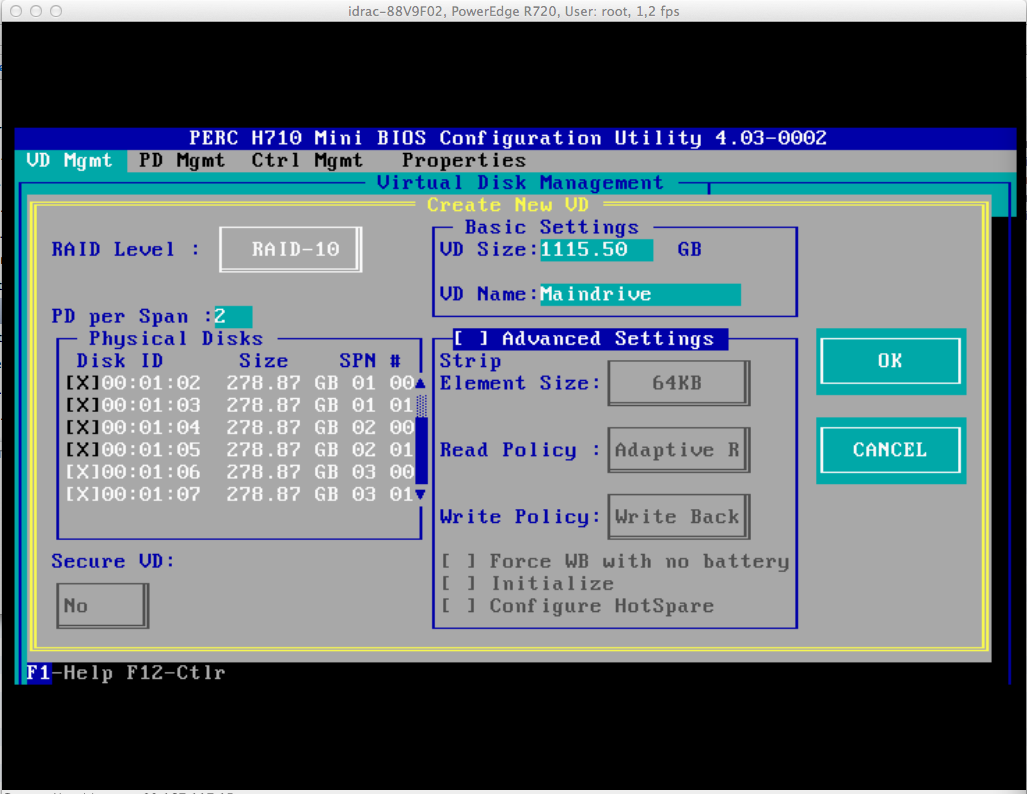Click the PERC H710 Mini BIOS title bar text
Viewport: 1027px width, 794px height.
coord(508,138)
